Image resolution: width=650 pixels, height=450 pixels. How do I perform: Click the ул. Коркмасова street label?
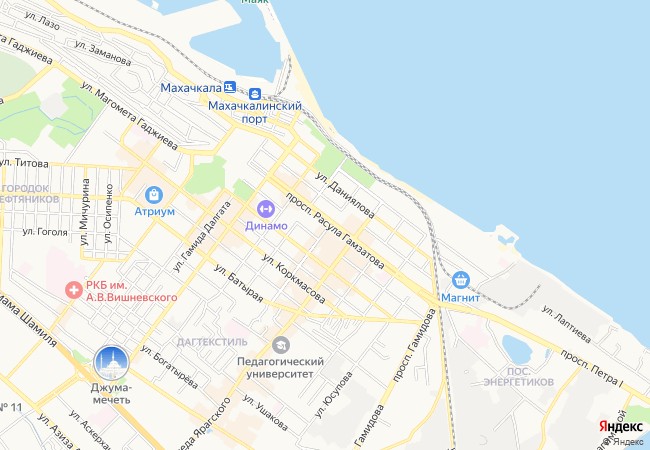[x=293, y=278]
